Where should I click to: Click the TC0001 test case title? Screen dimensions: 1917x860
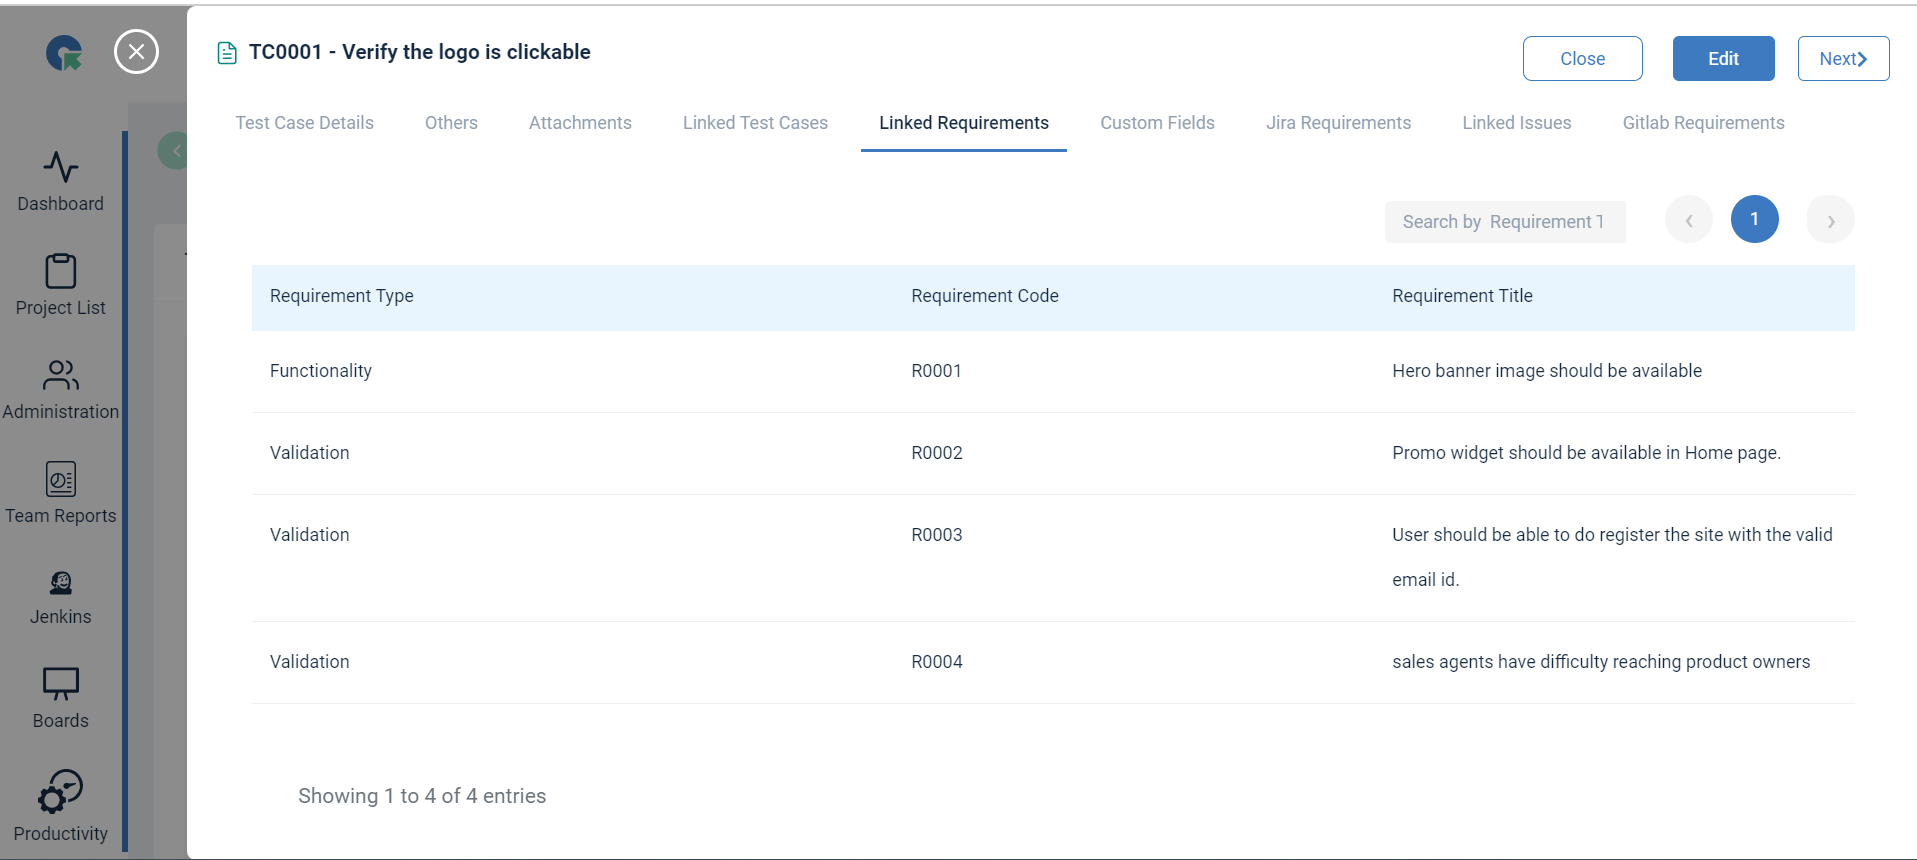[420, 52]
